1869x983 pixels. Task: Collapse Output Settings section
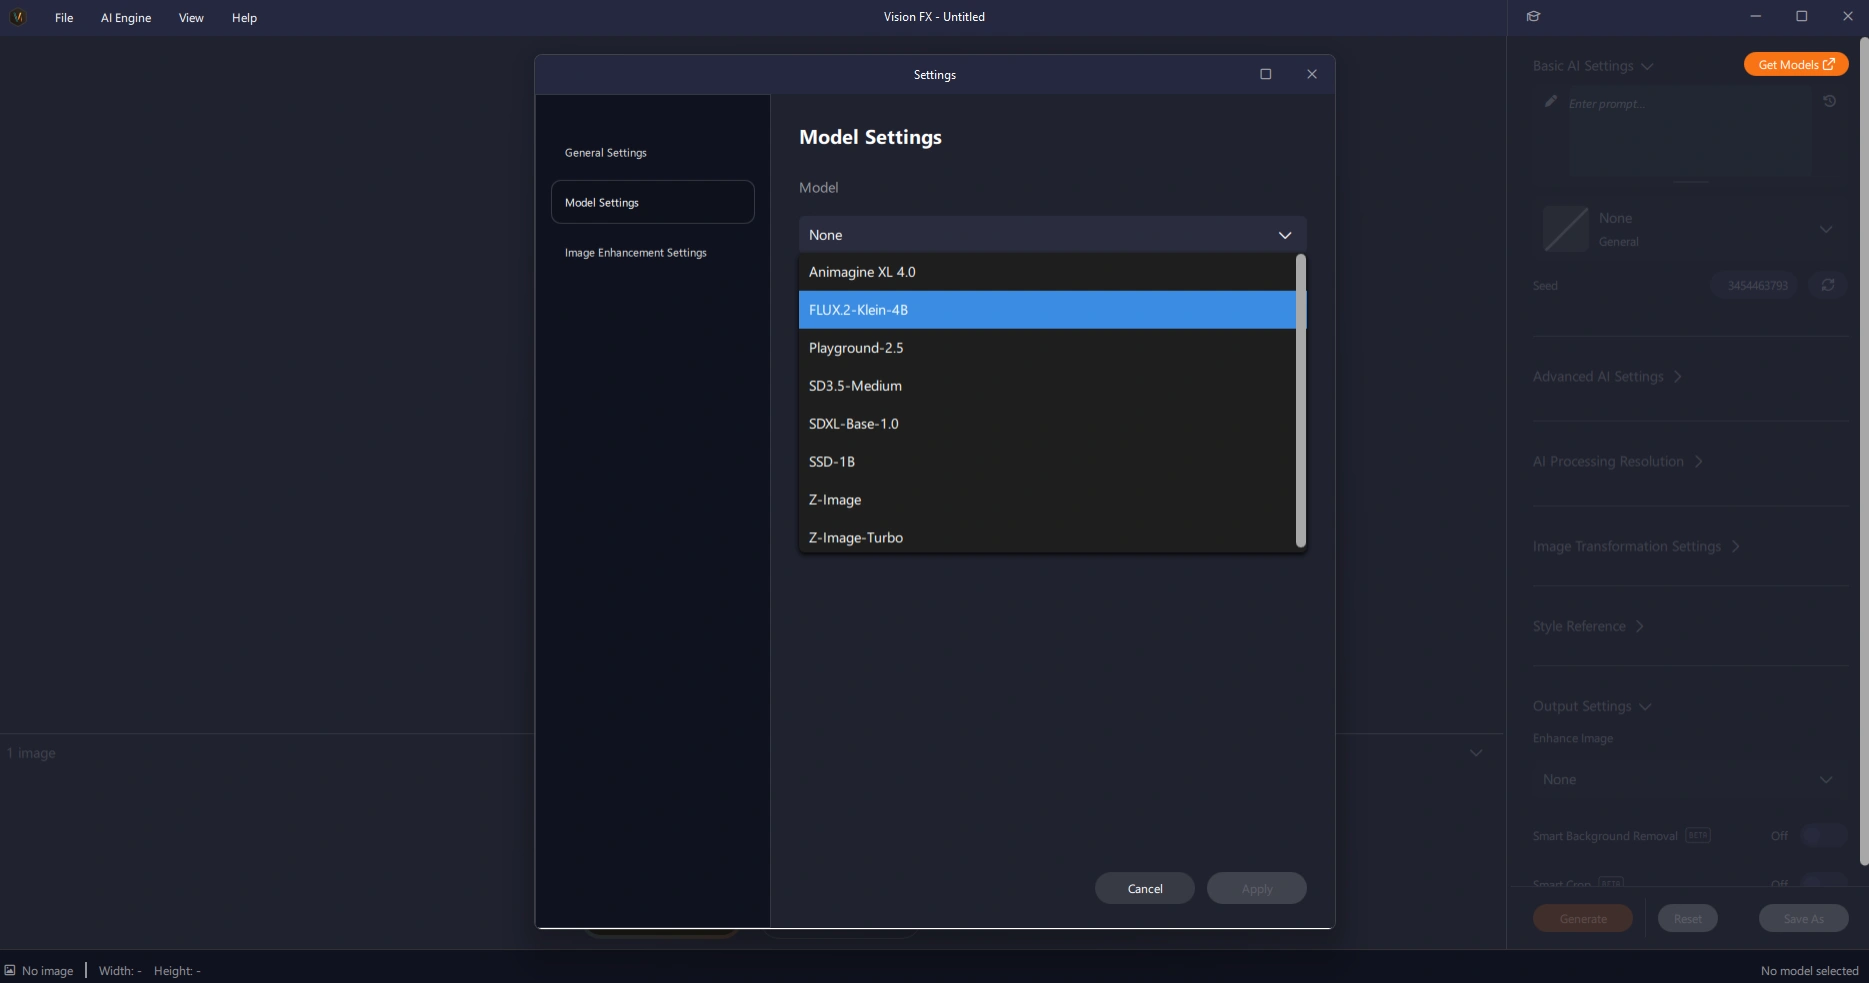(1592, 707)
